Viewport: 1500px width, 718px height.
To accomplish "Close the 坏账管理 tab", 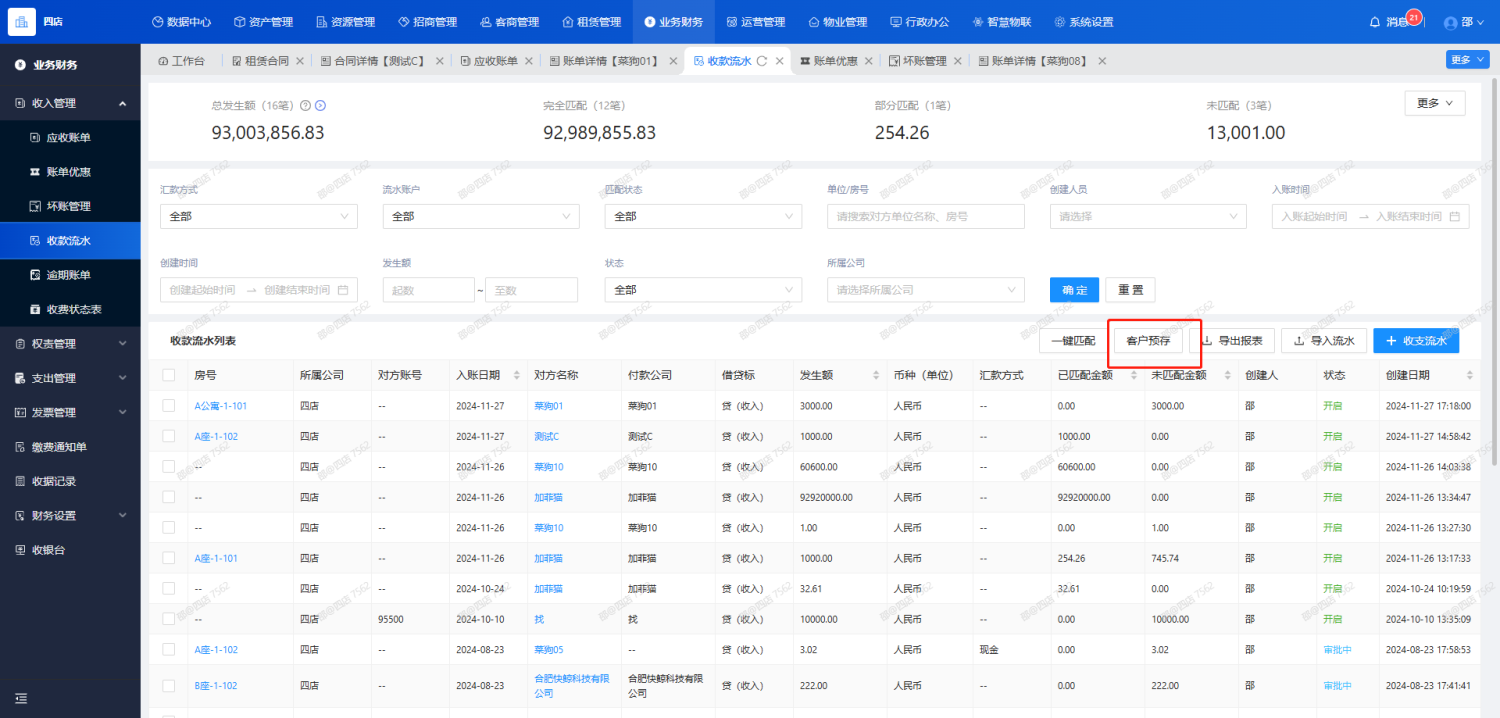I will click(x=958, y=61).
